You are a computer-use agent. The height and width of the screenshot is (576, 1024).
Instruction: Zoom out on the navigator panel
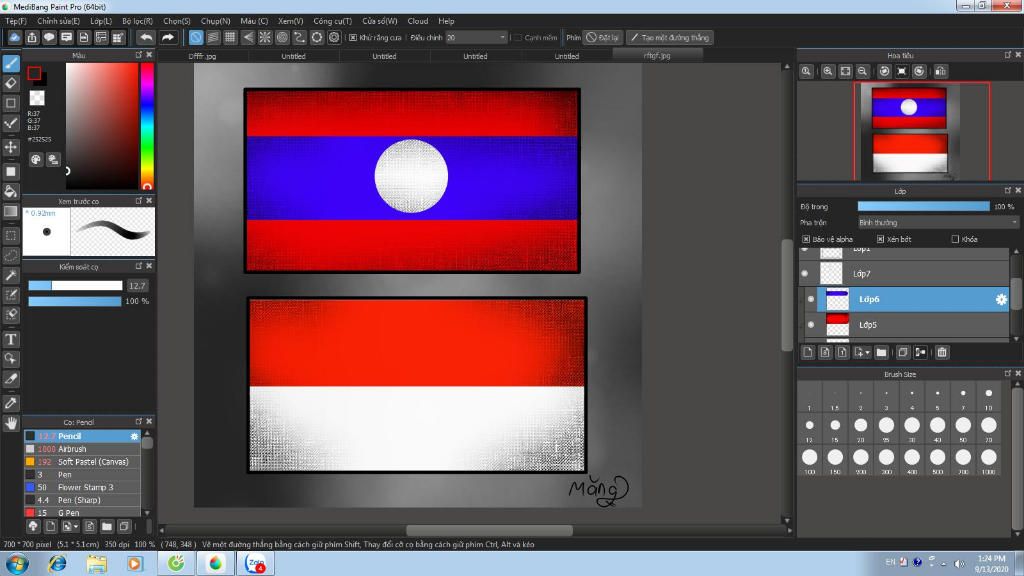[862, 71]
